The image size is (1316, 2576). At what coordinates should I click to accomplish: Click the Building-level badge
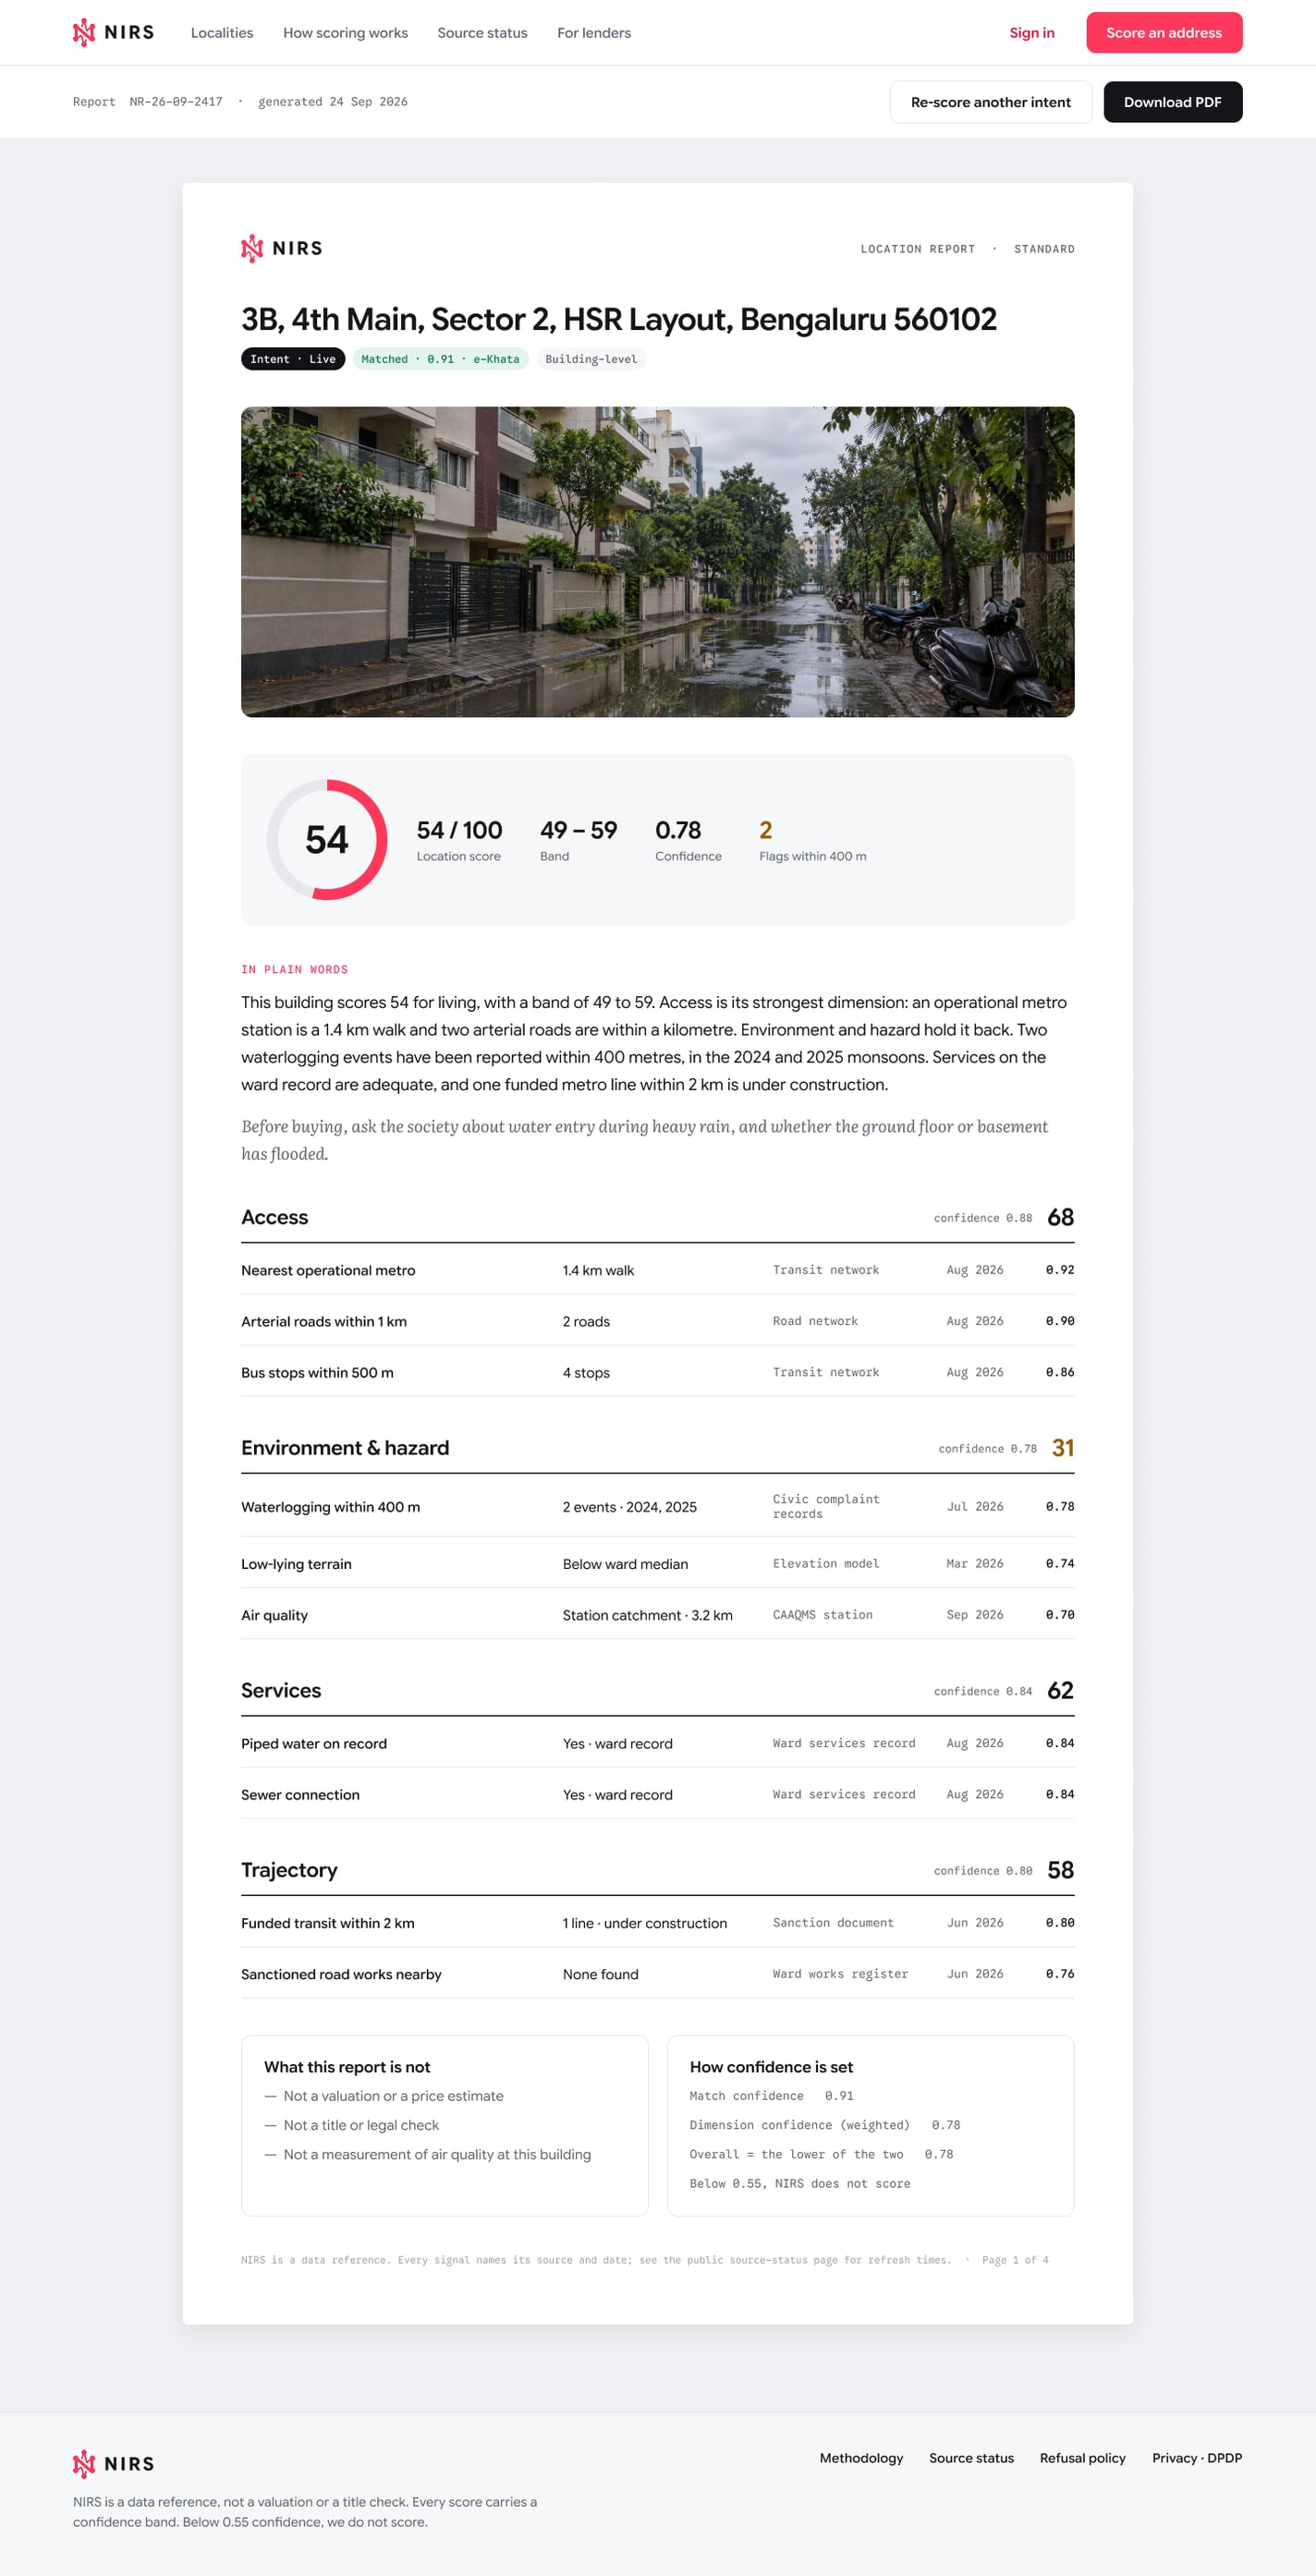pyautogui.click(x=591, y=359)
